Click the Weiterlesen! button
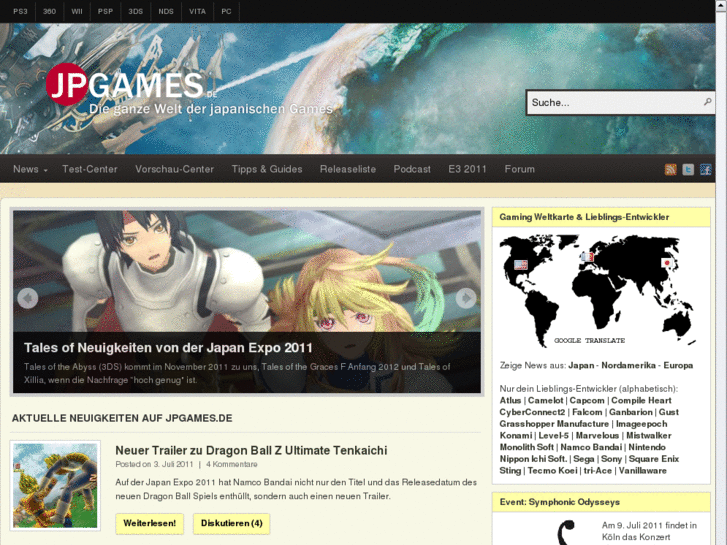Screen dimensions: 727x545 point(149,523)
